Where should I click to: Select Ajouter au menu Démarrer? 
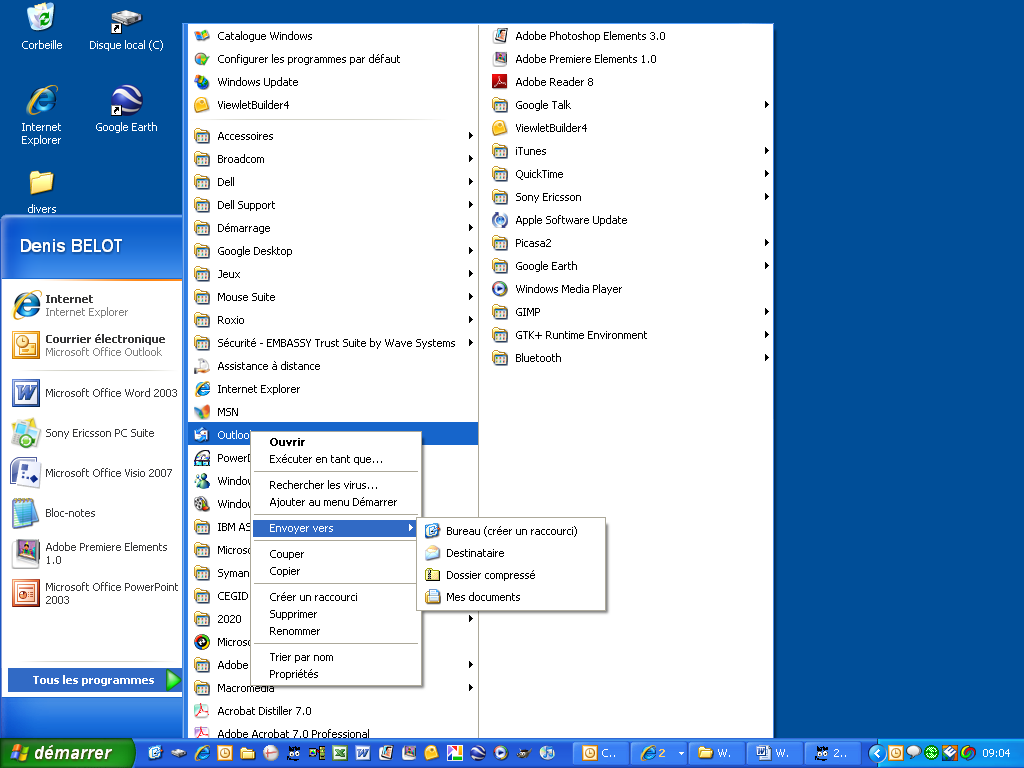click(336, 502)
